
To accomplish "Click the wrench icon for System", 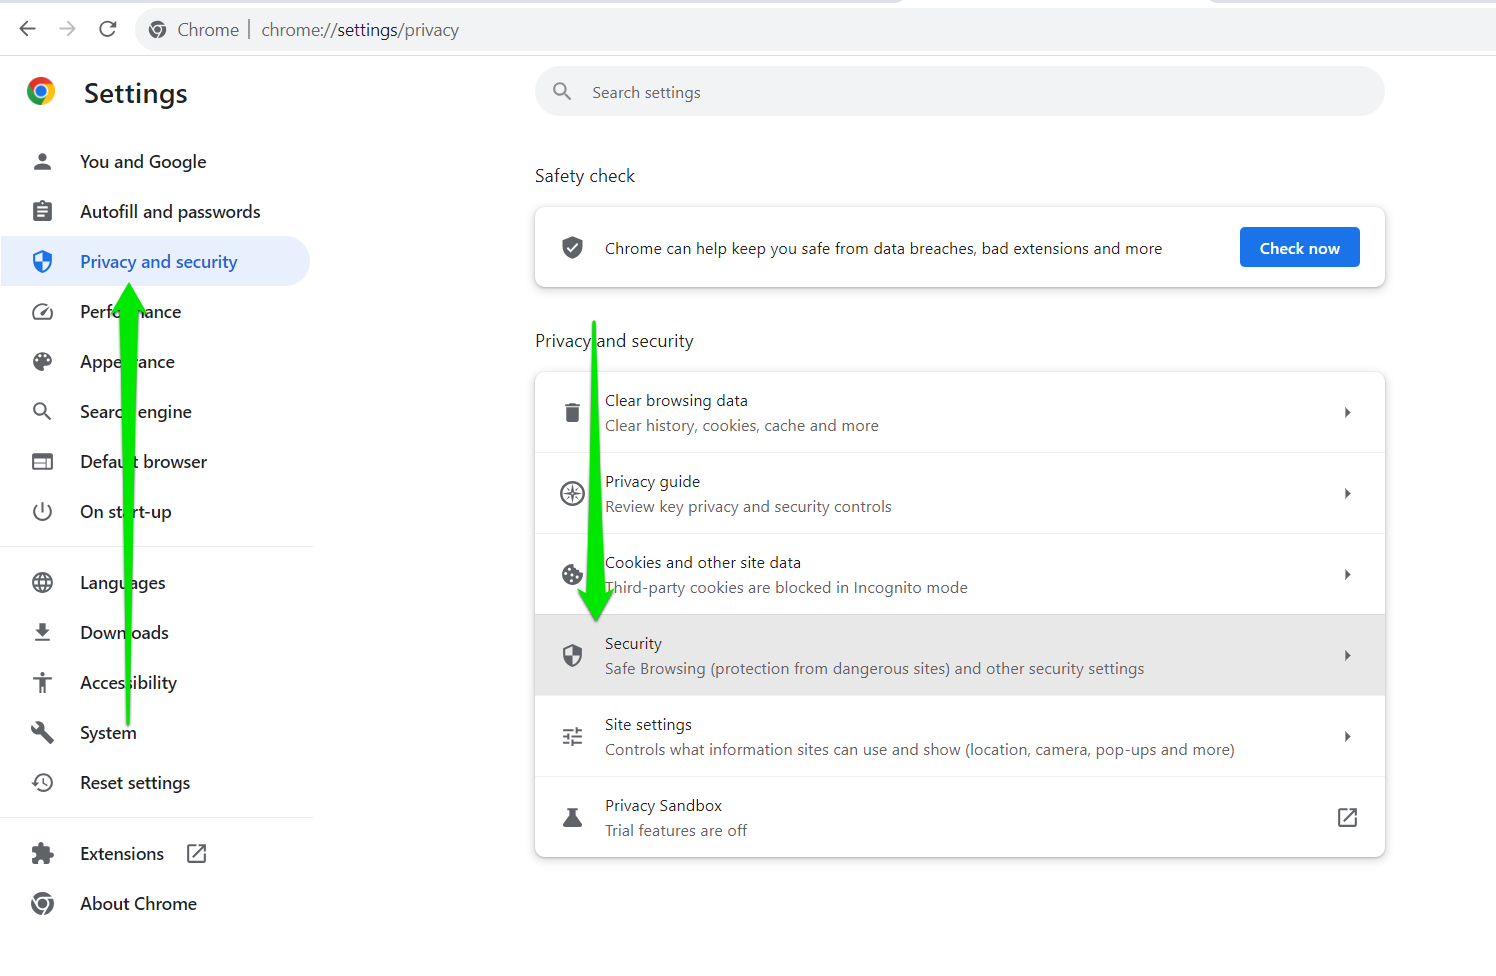I will (x=42, y=732).
